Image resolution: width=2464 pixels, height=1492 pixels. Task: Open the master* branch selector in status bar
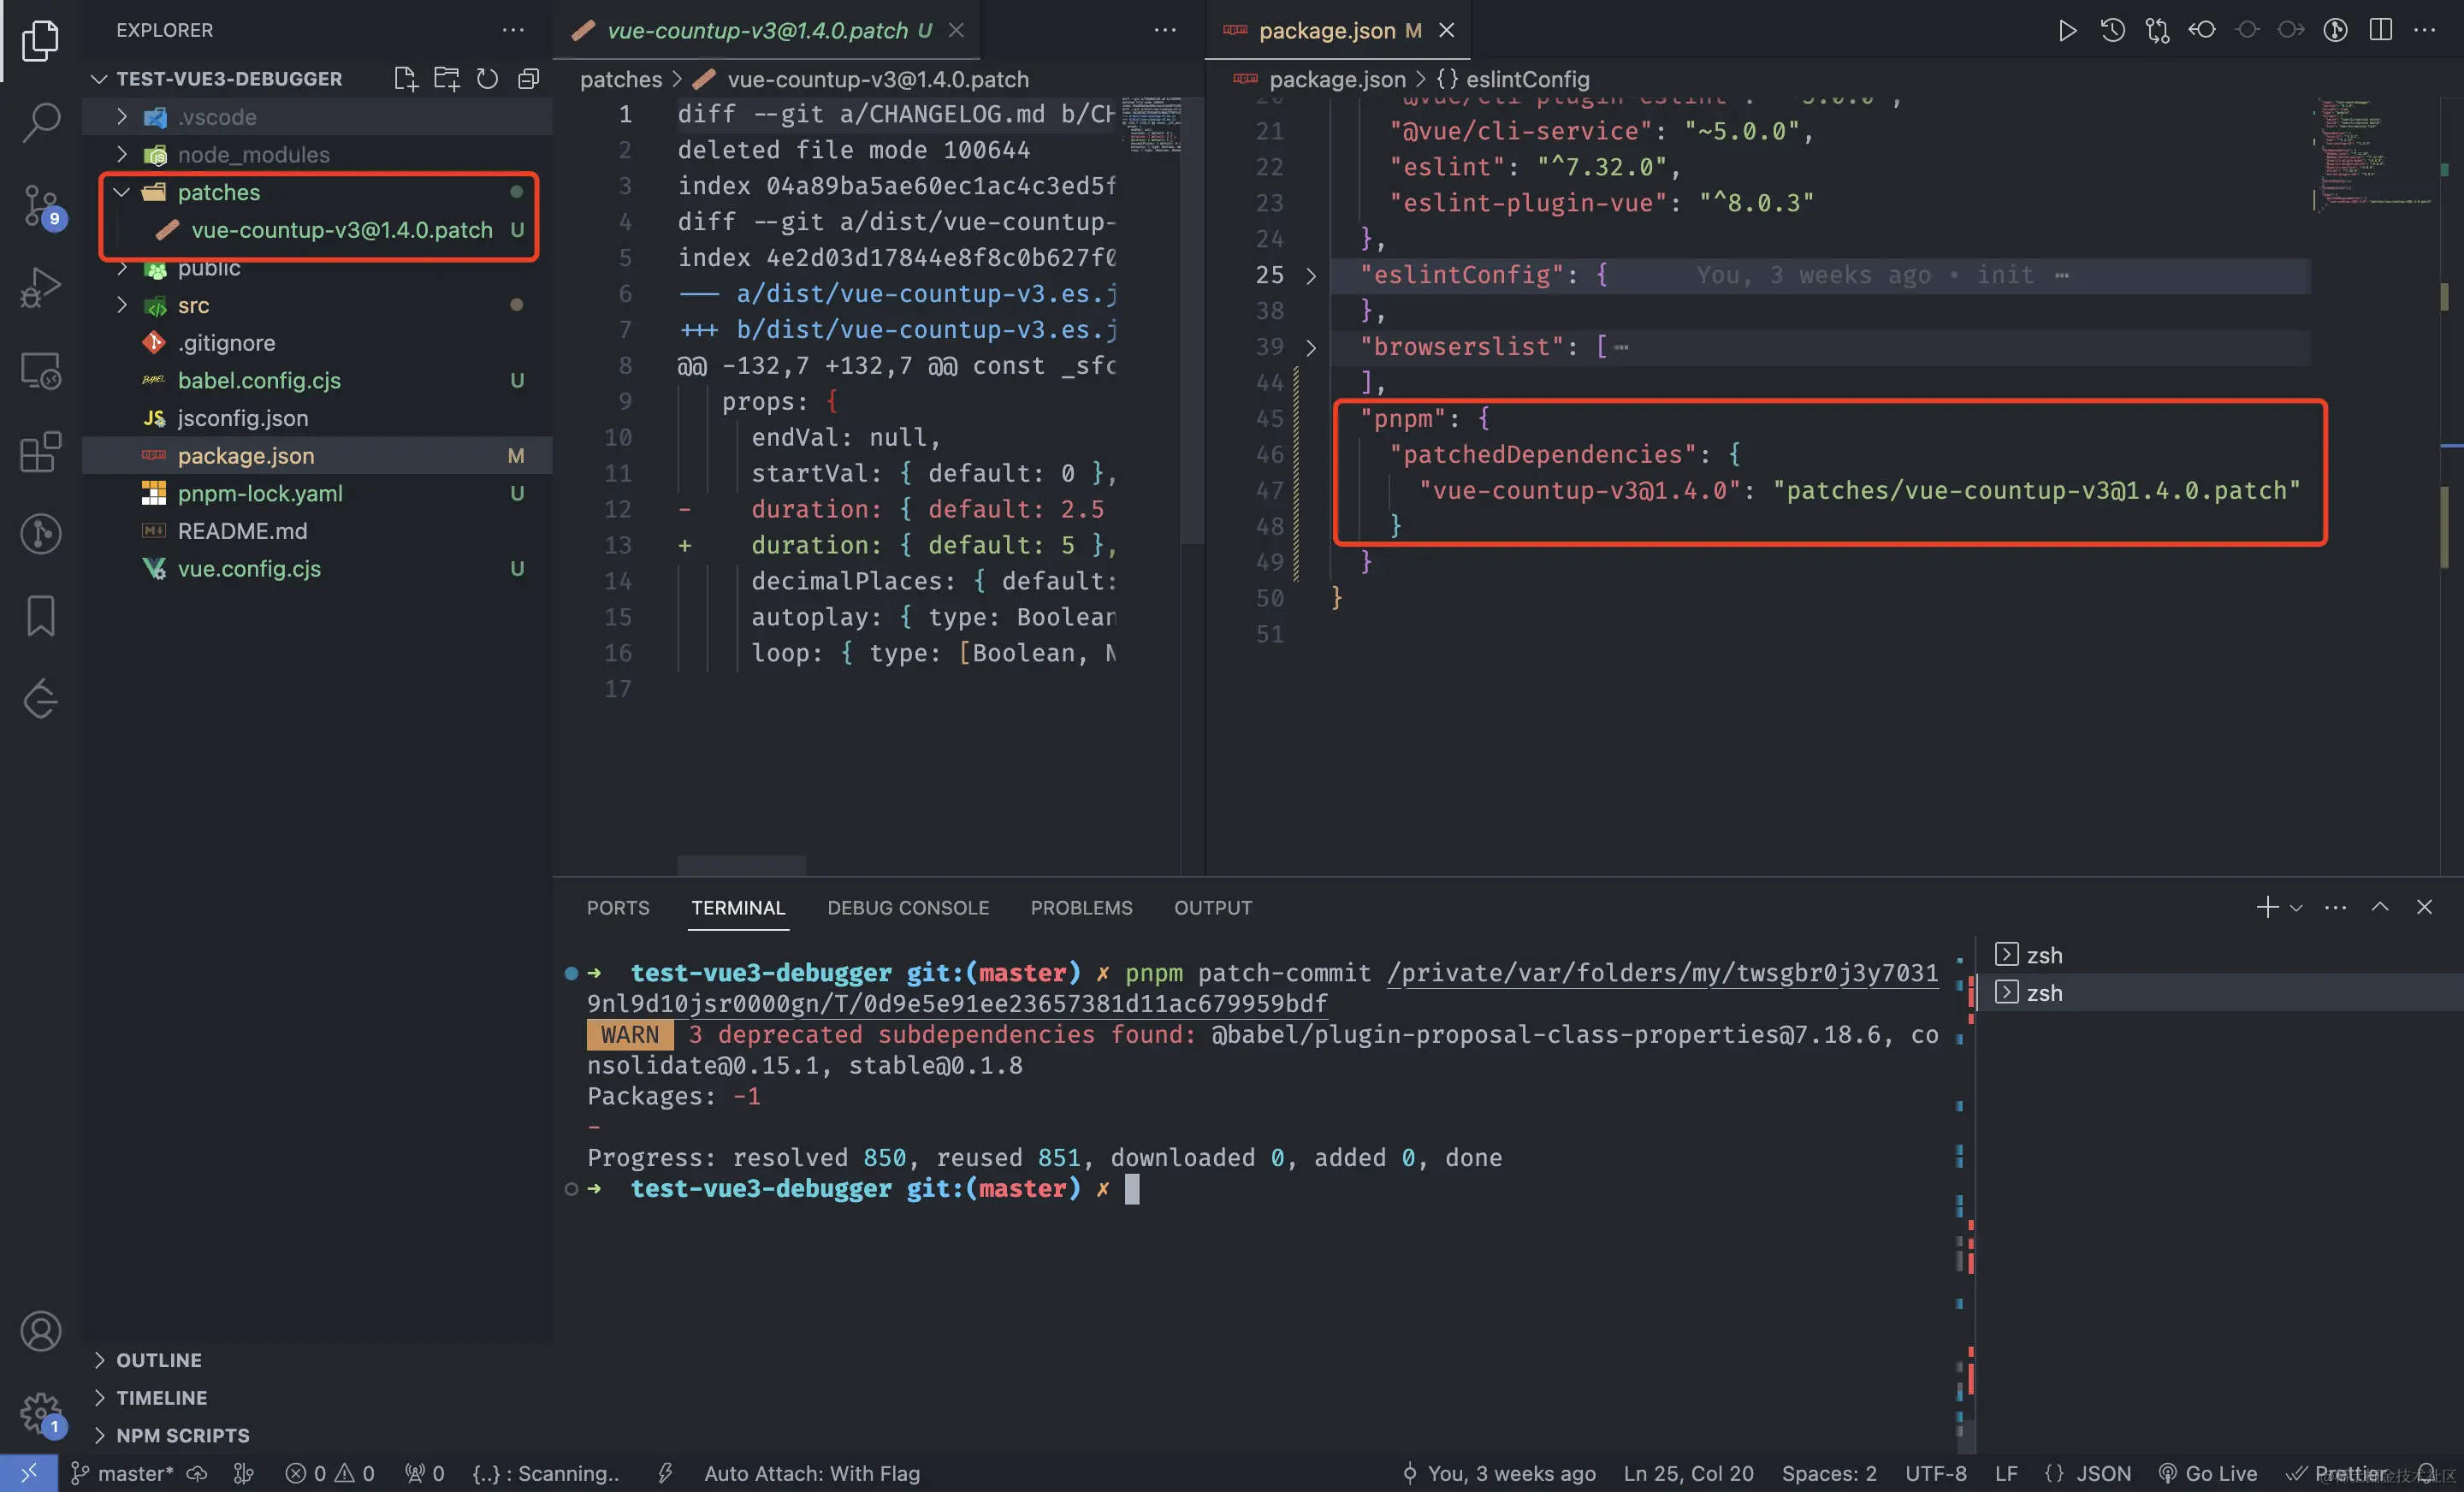[121, 1473]
